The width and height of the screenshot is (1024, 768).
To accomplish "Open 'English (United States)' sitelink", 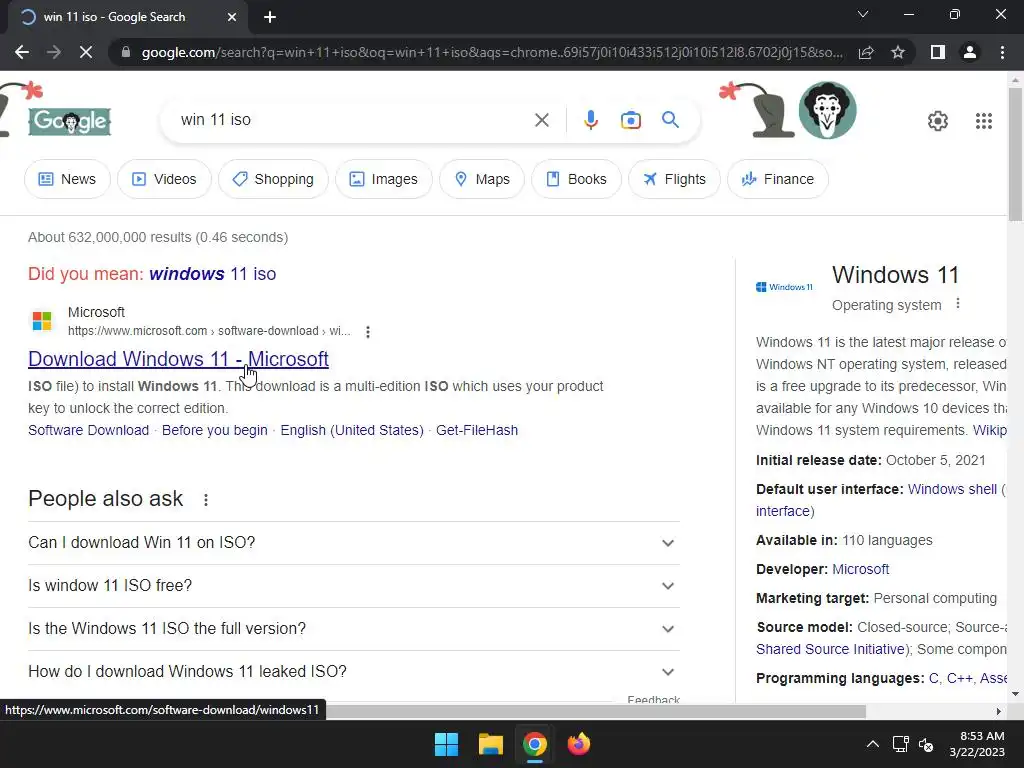I will coord(352,430).
